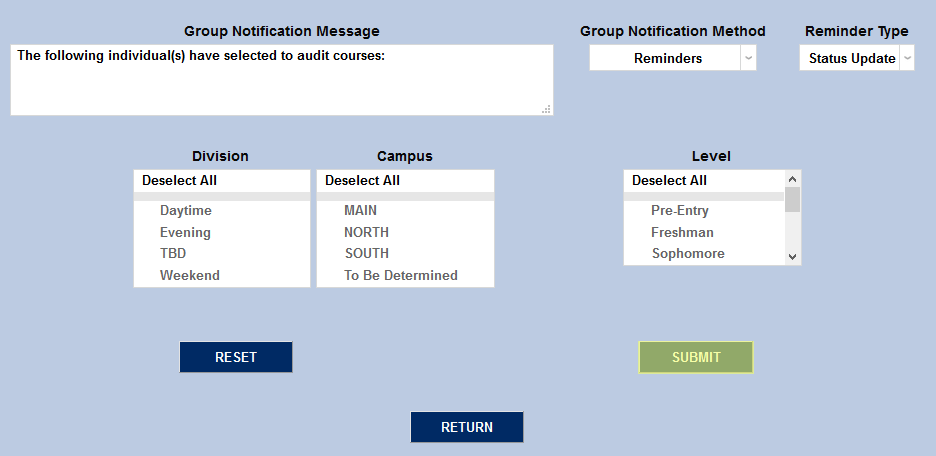This screenshot has height=456, width=936.
Task: Select Freshman level option
Action: 683,233
